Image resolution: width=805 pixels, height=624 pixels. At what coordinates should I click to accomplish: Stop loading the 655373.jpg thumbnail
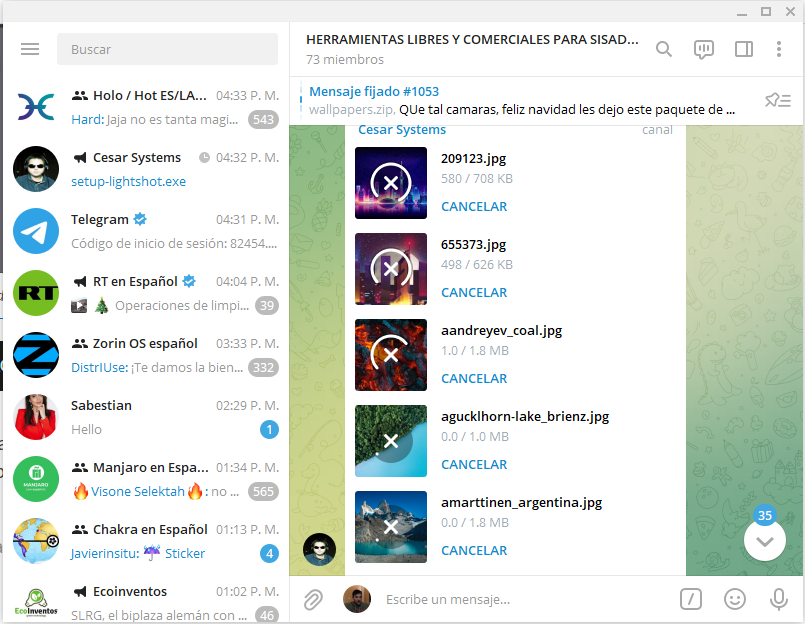coord(391,269)
